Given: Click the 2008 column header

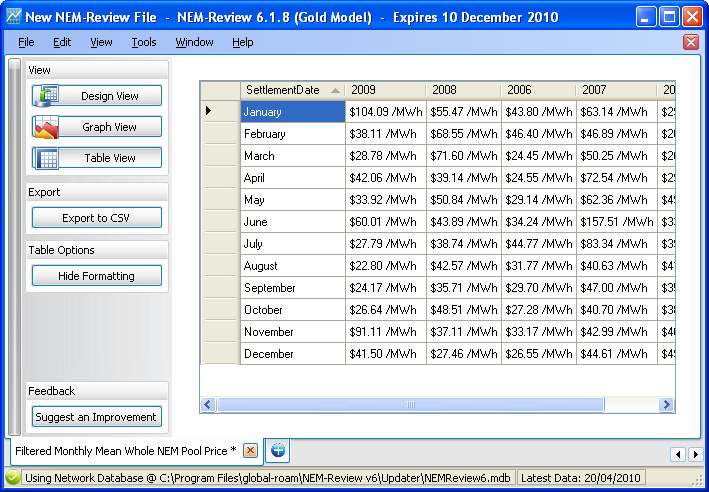Looking at the screenshot, I should 463,90.
